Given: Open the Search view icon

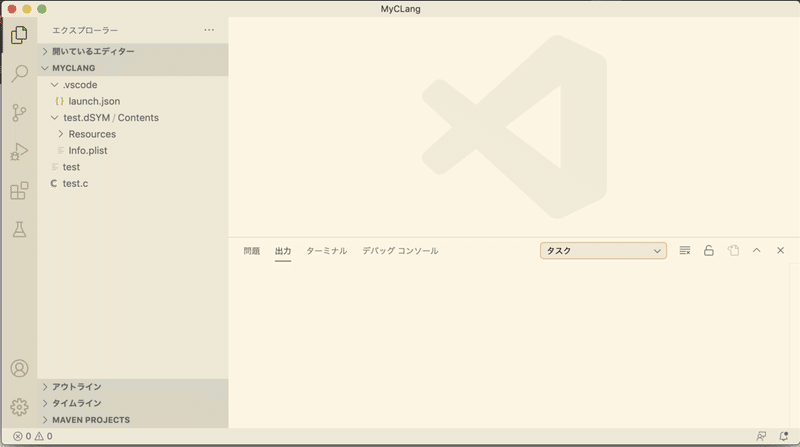Looking at the screenshot, I should (x=19, y=73).
